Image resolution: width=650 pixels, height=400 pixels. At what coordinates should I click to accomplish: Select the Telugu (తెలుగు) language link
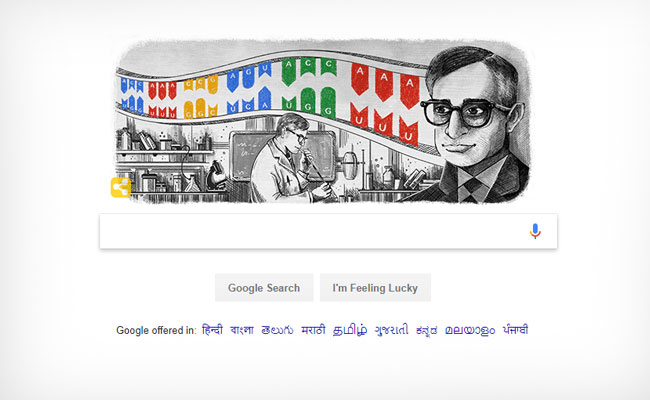tap(277, 330)
